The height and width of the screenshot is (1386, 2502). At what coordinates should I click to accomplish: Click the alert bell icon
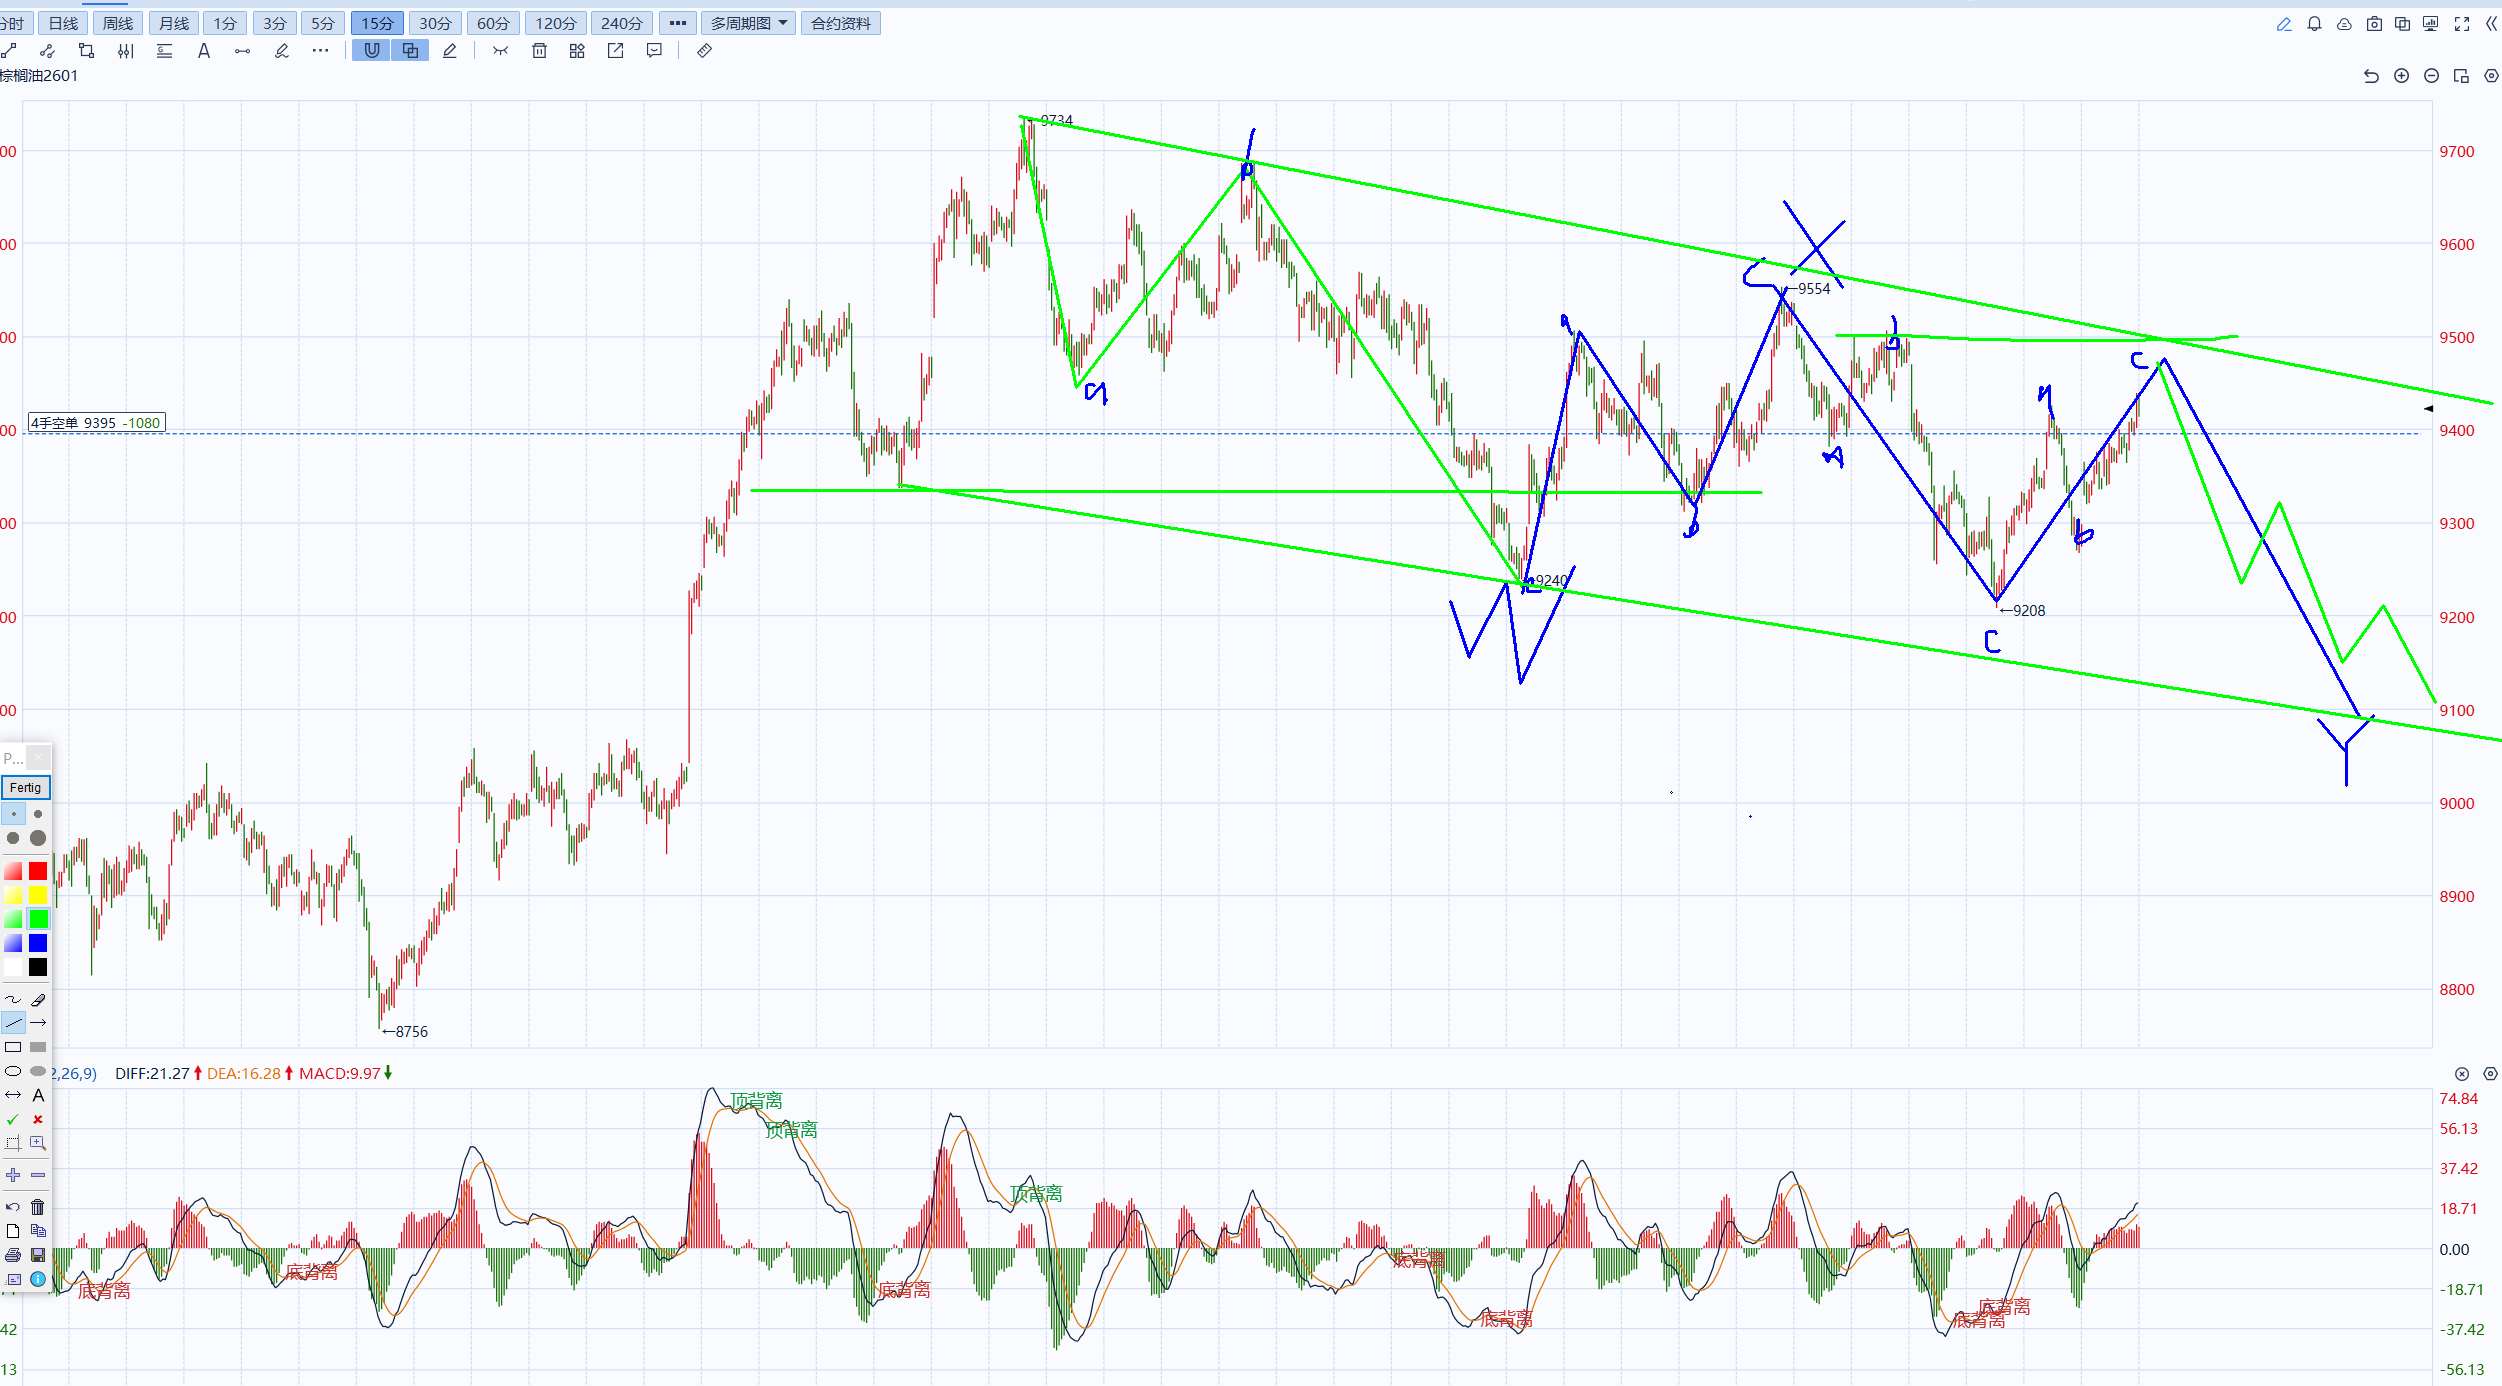point(2314,24)
